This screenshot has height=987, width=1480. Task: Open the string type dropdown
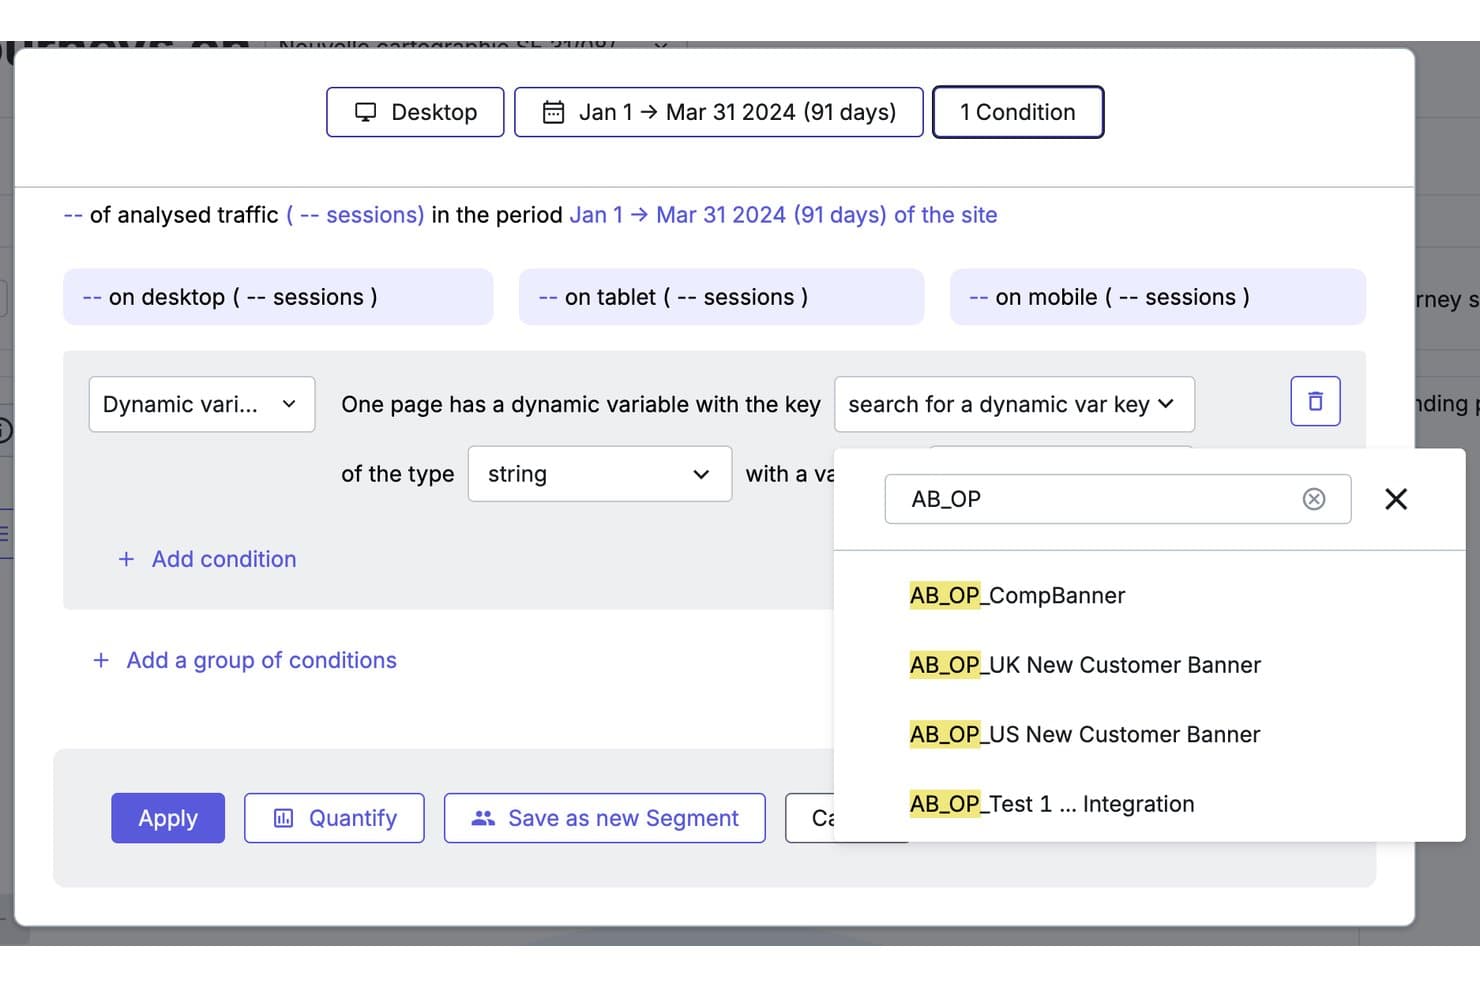point(600,474)
